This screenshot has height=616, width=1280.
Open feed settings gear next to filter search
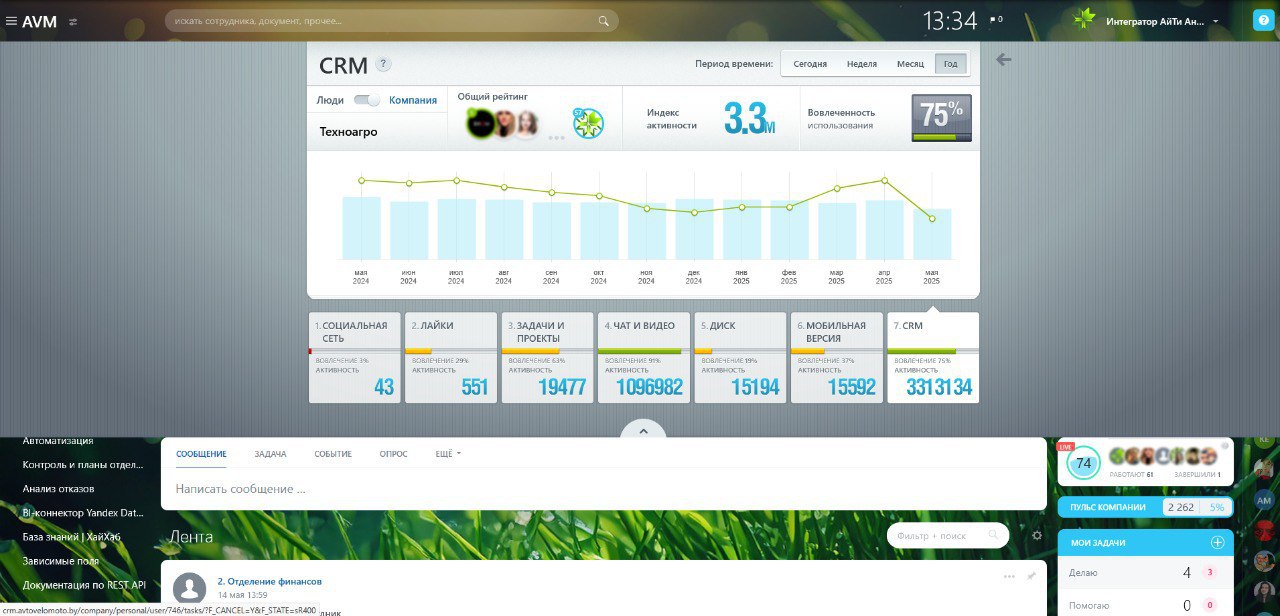tap(1036, 536)
